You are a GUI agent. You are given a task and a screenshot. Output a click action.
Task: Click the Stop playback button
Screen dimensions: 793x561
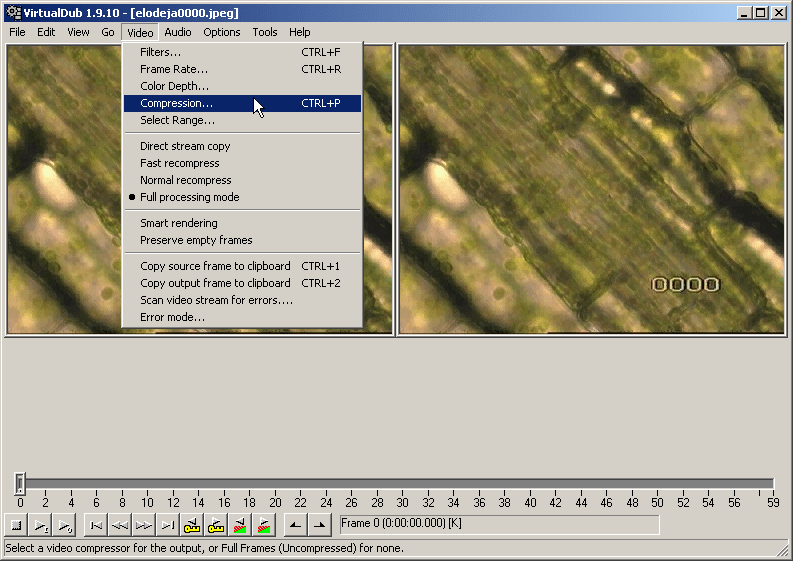click(16, 526)
